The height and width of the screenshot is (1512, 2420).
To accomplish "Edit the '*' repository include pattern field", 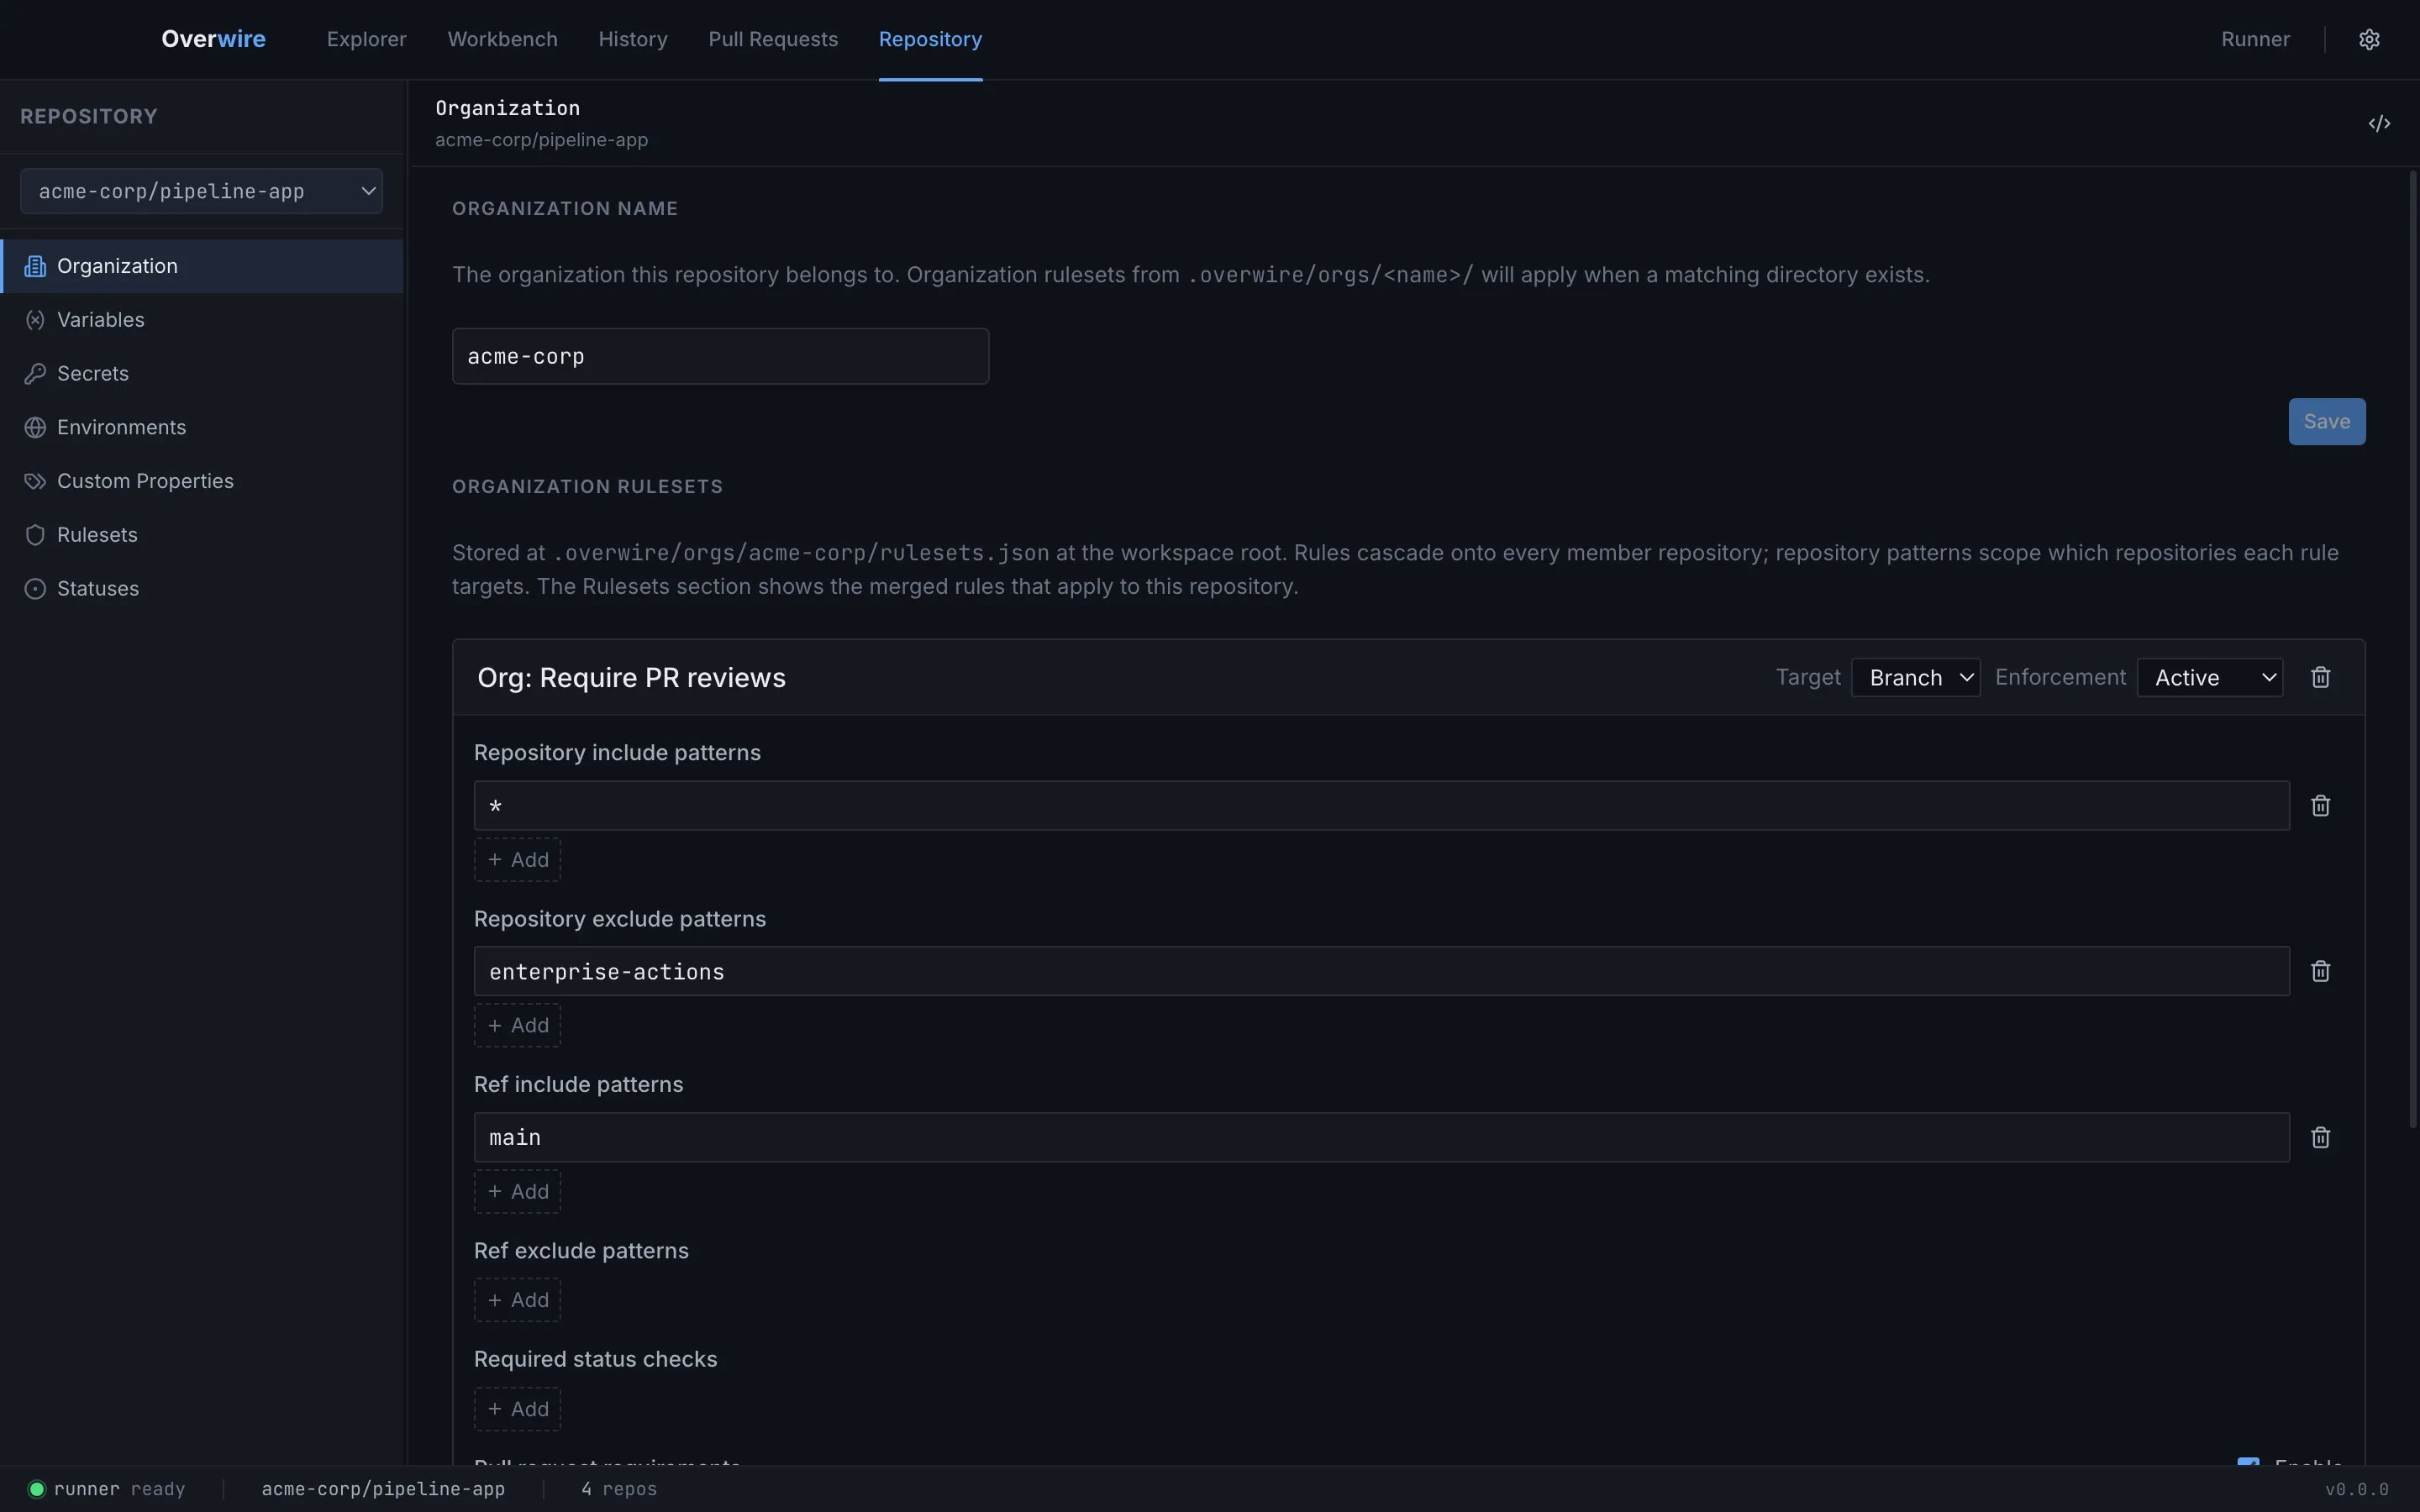I will click(x=1381, y=805).
